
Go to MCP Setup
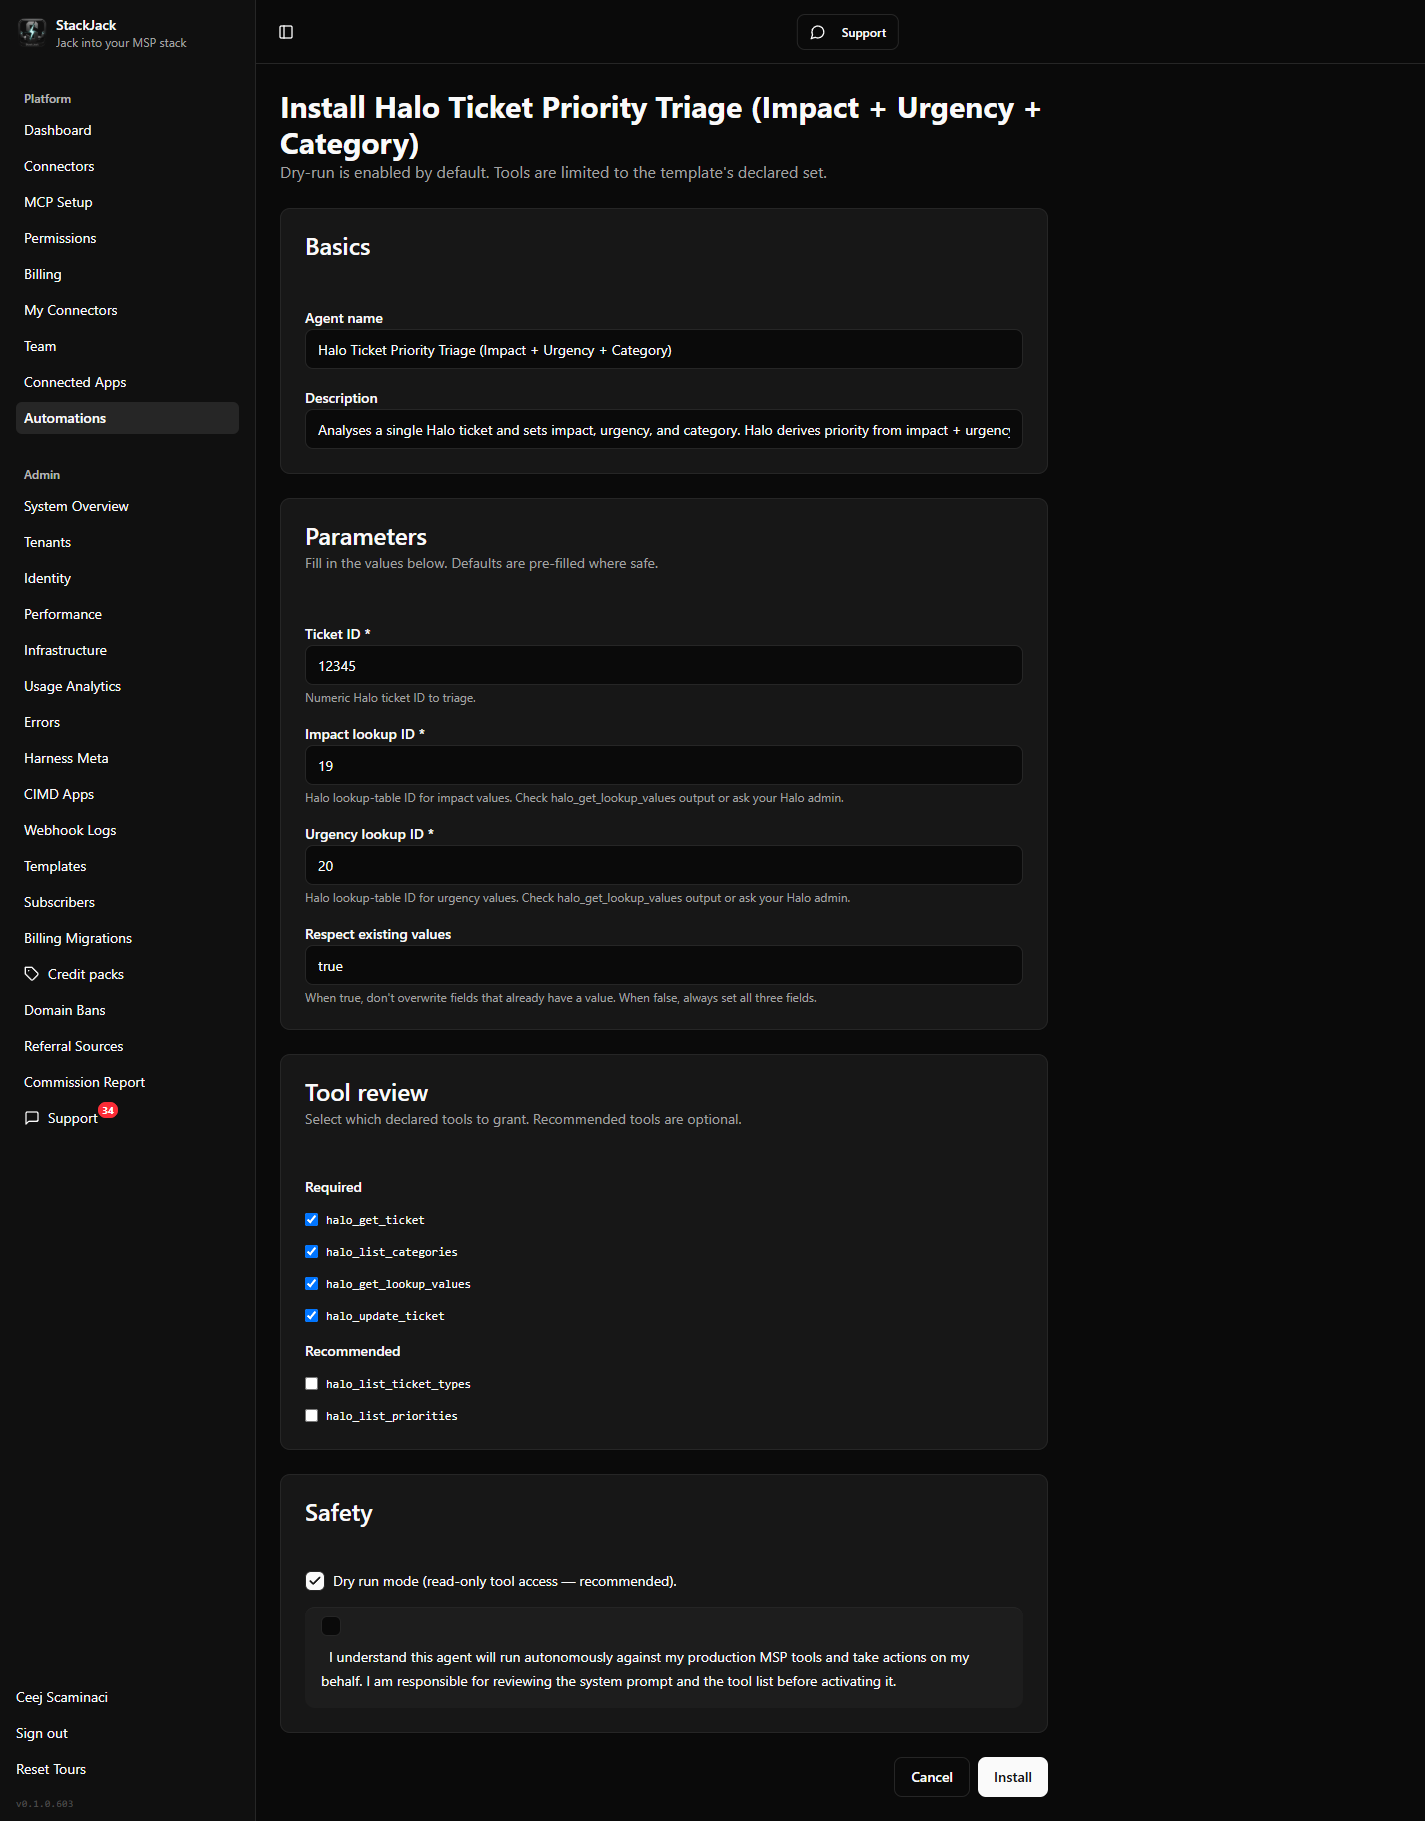point(127,202)
